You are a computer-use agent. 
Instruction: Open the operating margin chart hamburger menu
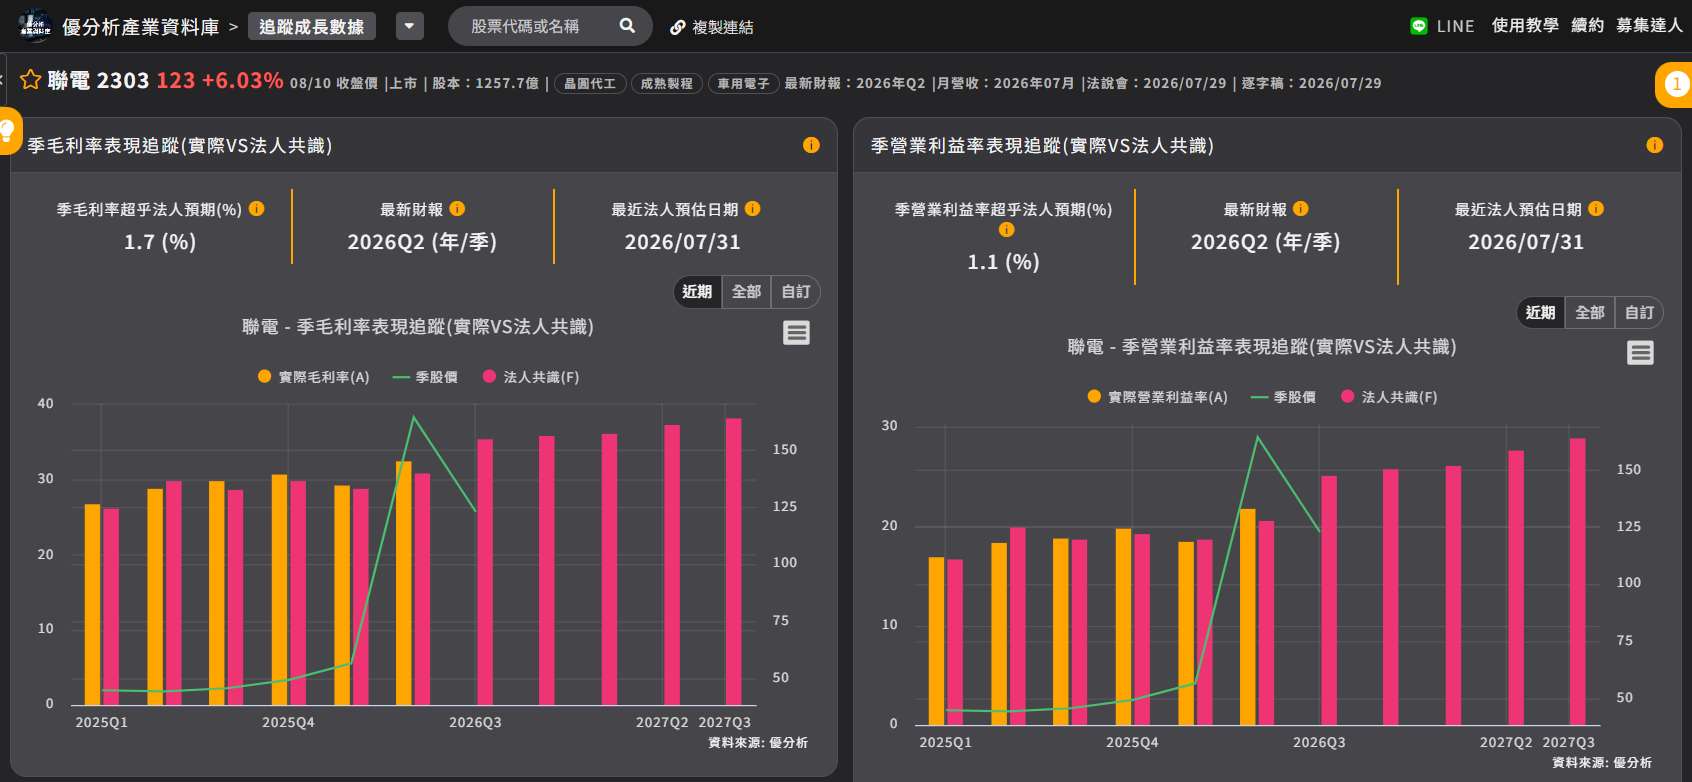(1641, 353)
